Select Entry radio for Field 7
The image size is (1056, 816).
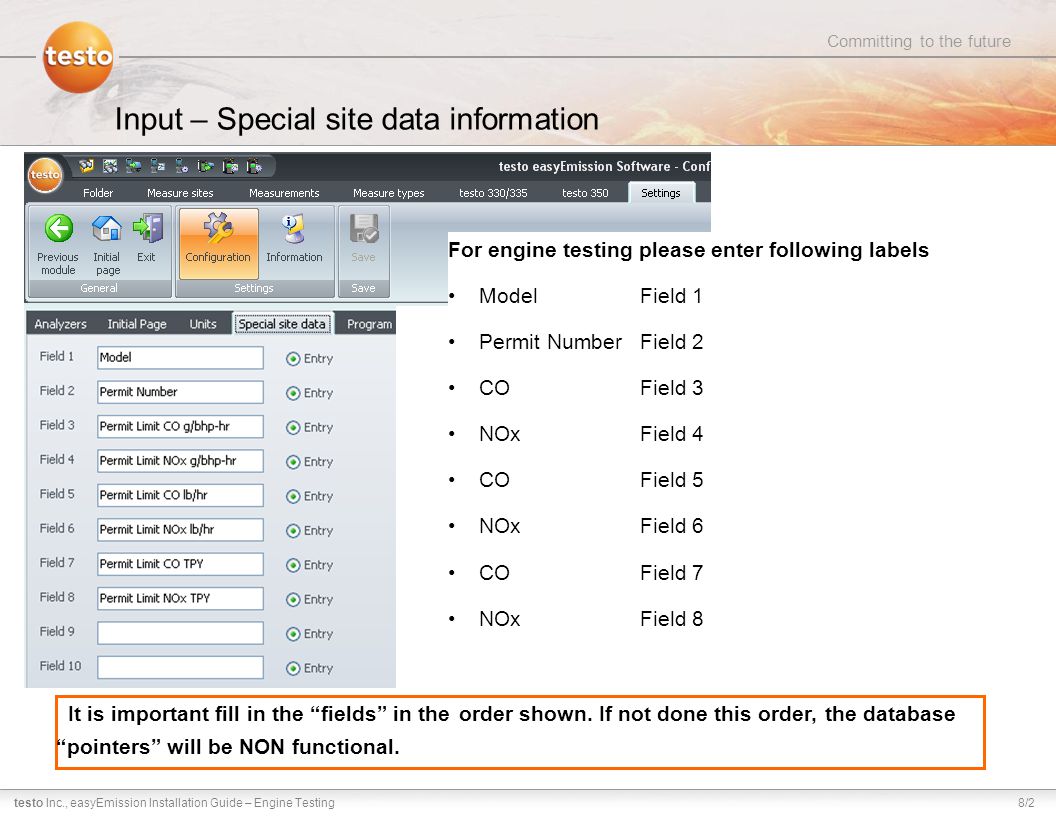(292, 565)
